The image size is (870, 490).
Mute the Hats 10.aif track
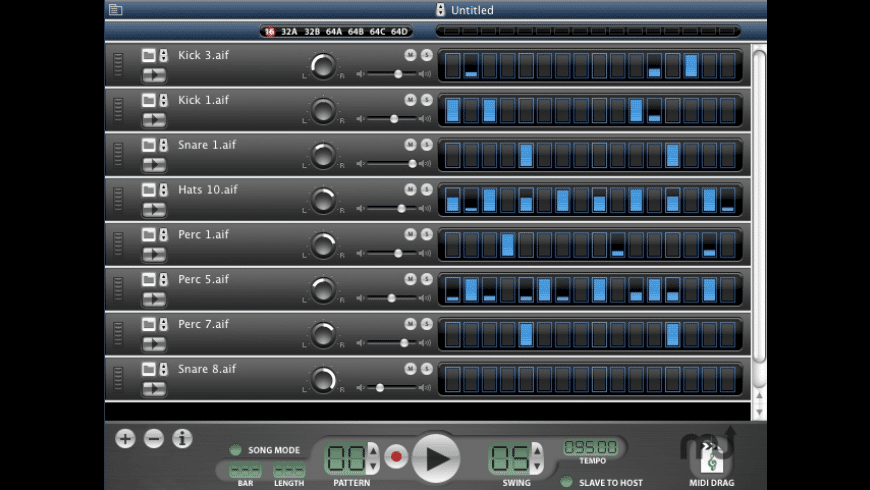pyautogui.click(x=410, y=189)
